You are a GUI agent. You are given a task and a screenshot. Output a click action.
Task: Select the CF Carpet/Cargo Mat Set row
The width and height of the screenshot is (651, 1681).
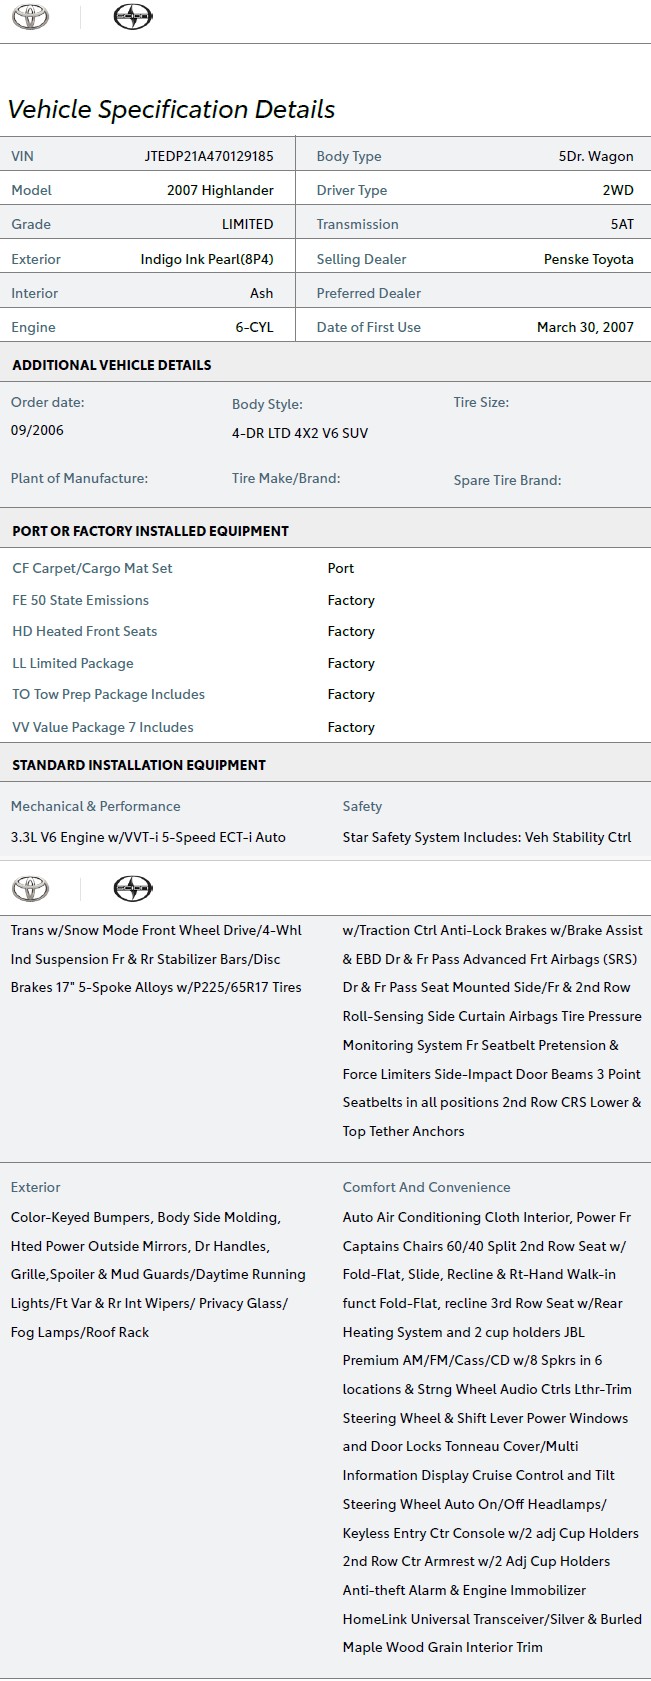click(x=92, y=568)
